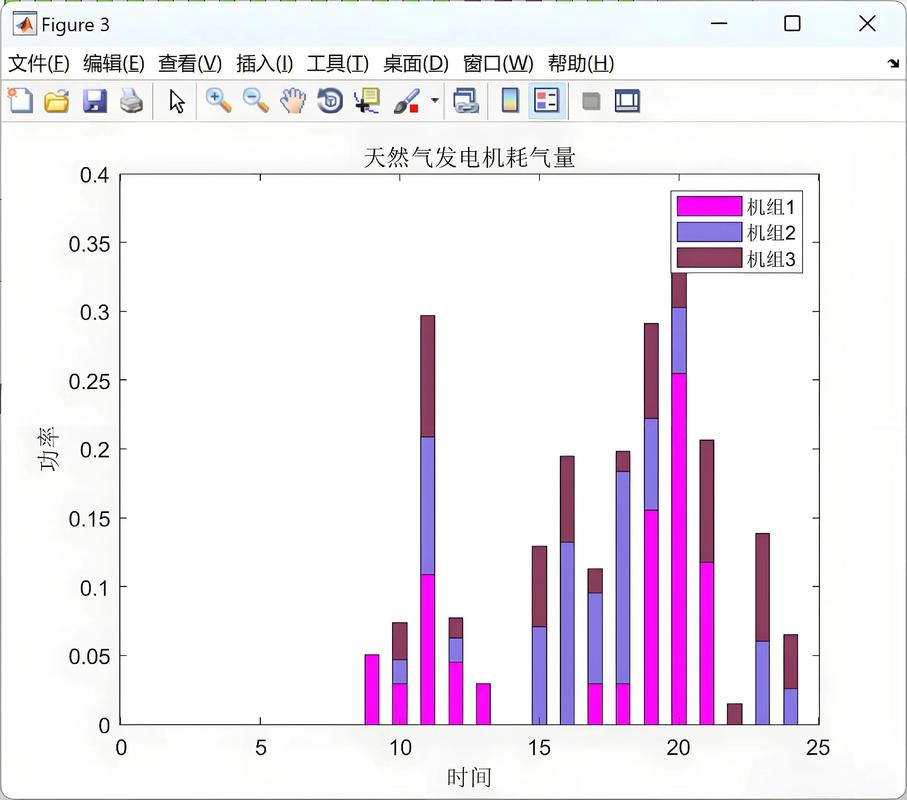Select the Zoom Out tool

253,100
